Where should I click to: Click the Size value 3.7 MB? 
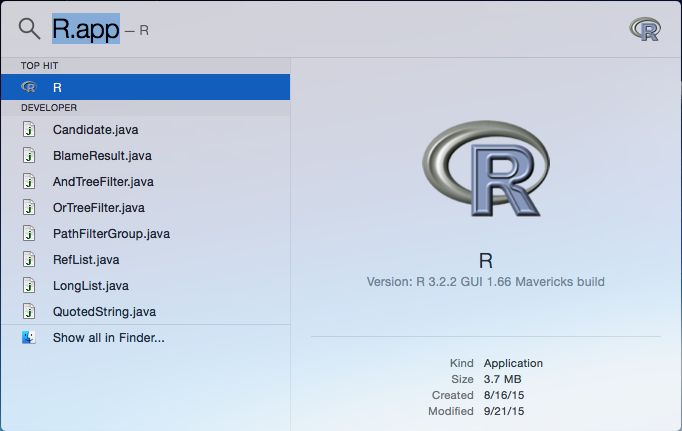point(502,379)
